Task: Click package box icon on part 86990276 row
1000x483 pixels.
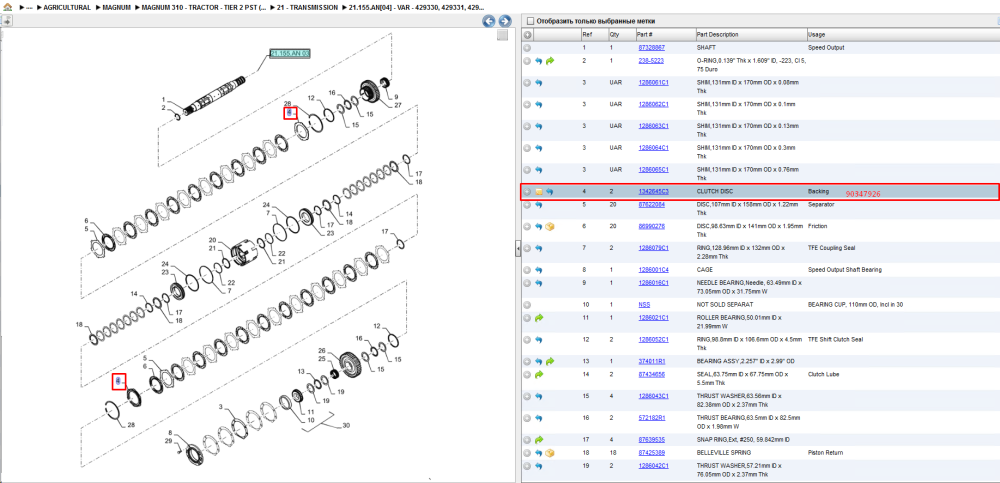Action: point(550,227)
